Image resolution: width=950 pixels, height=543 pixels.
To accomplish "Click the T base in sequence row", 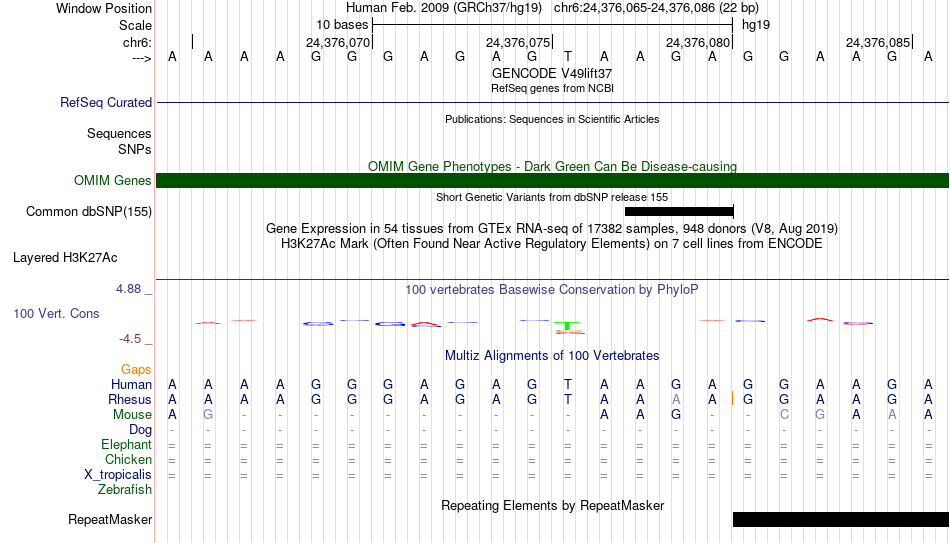I will (x=568, y=57).
